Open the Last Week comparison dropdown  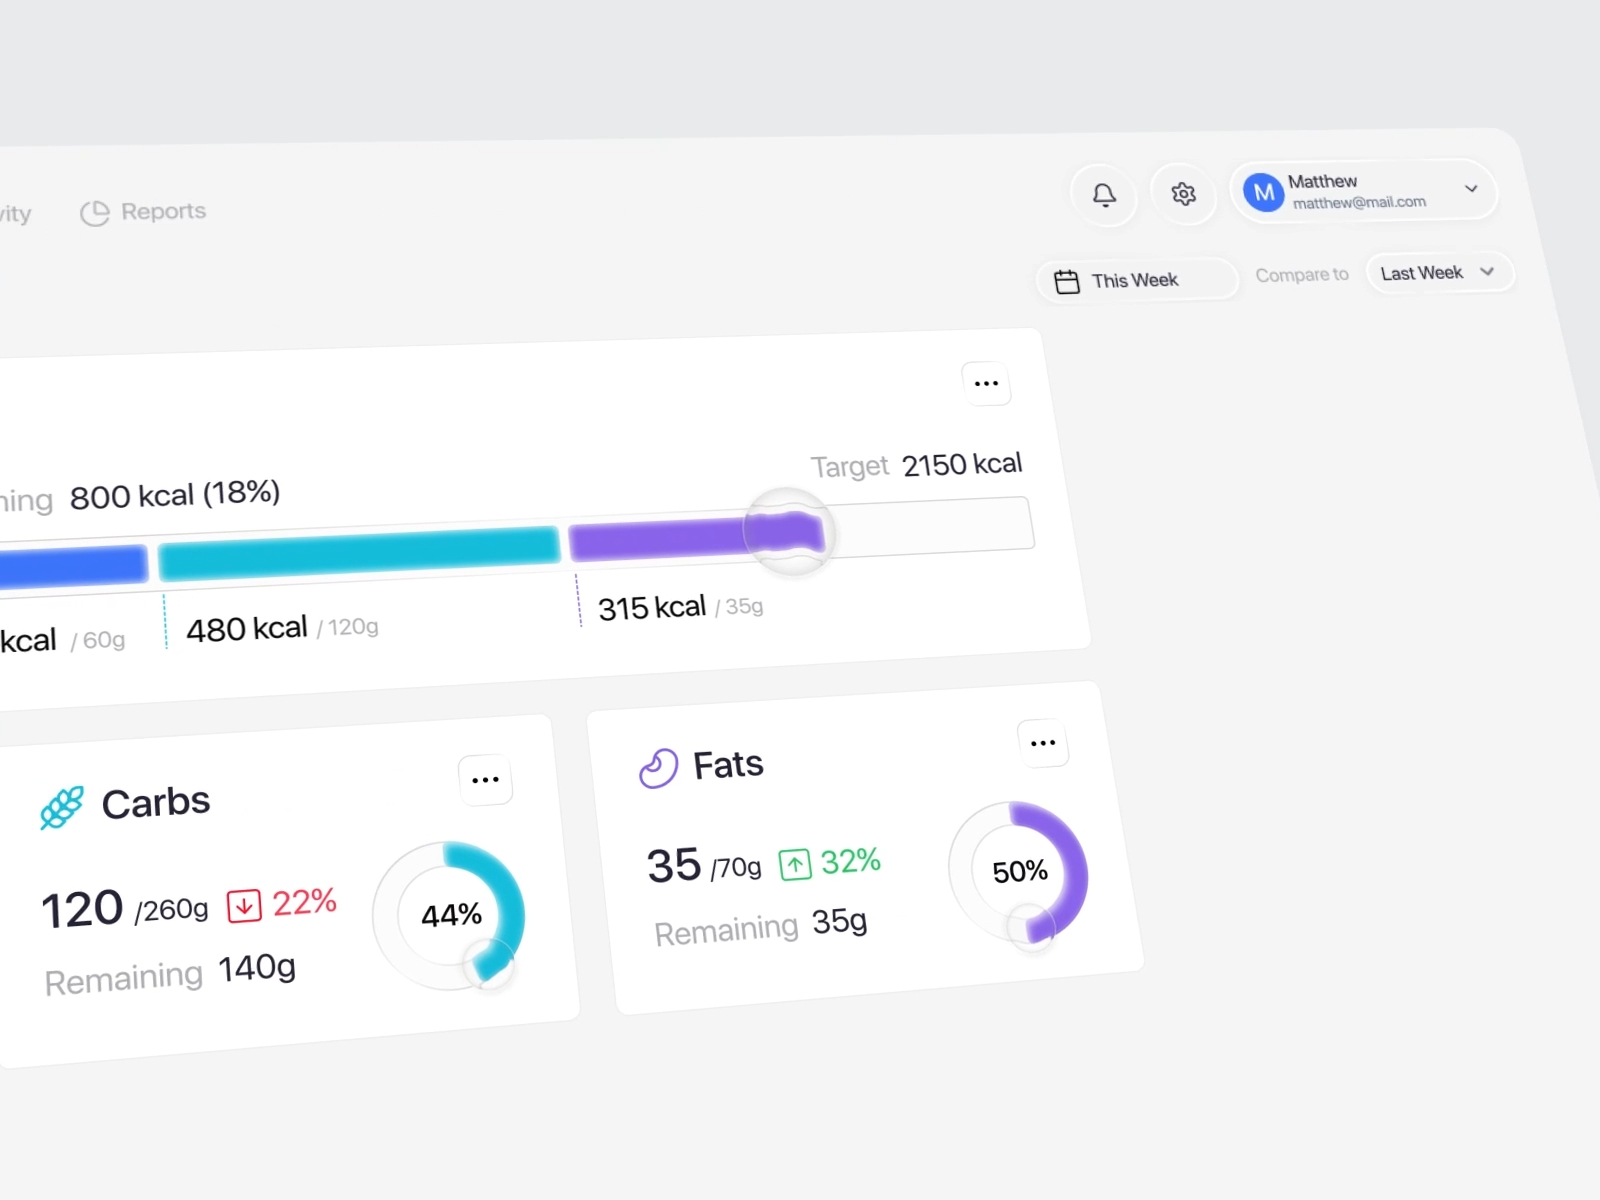coord(1438,272)
